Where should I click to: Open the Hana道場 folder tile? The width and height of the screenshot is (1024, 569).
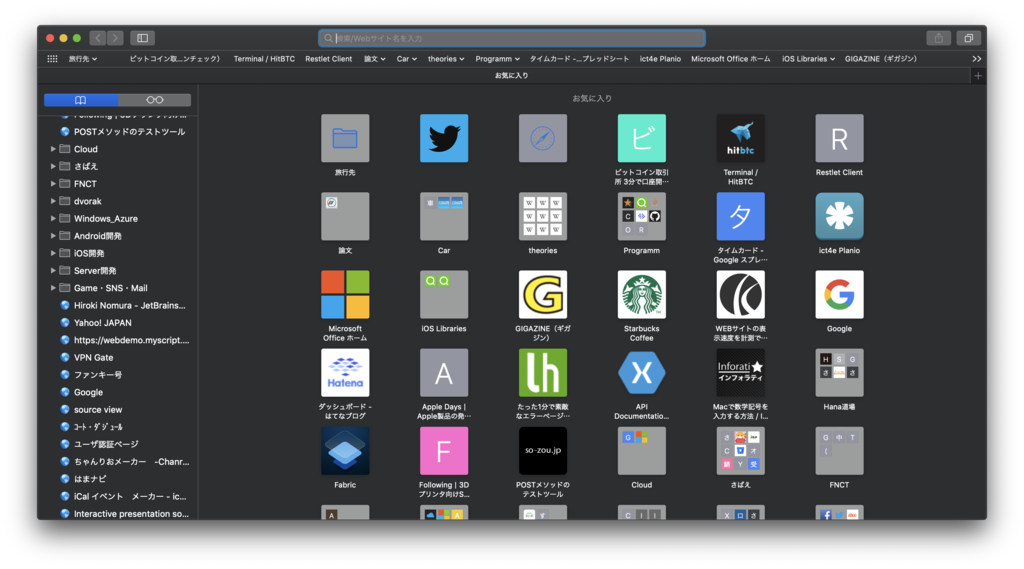[839, 372]
